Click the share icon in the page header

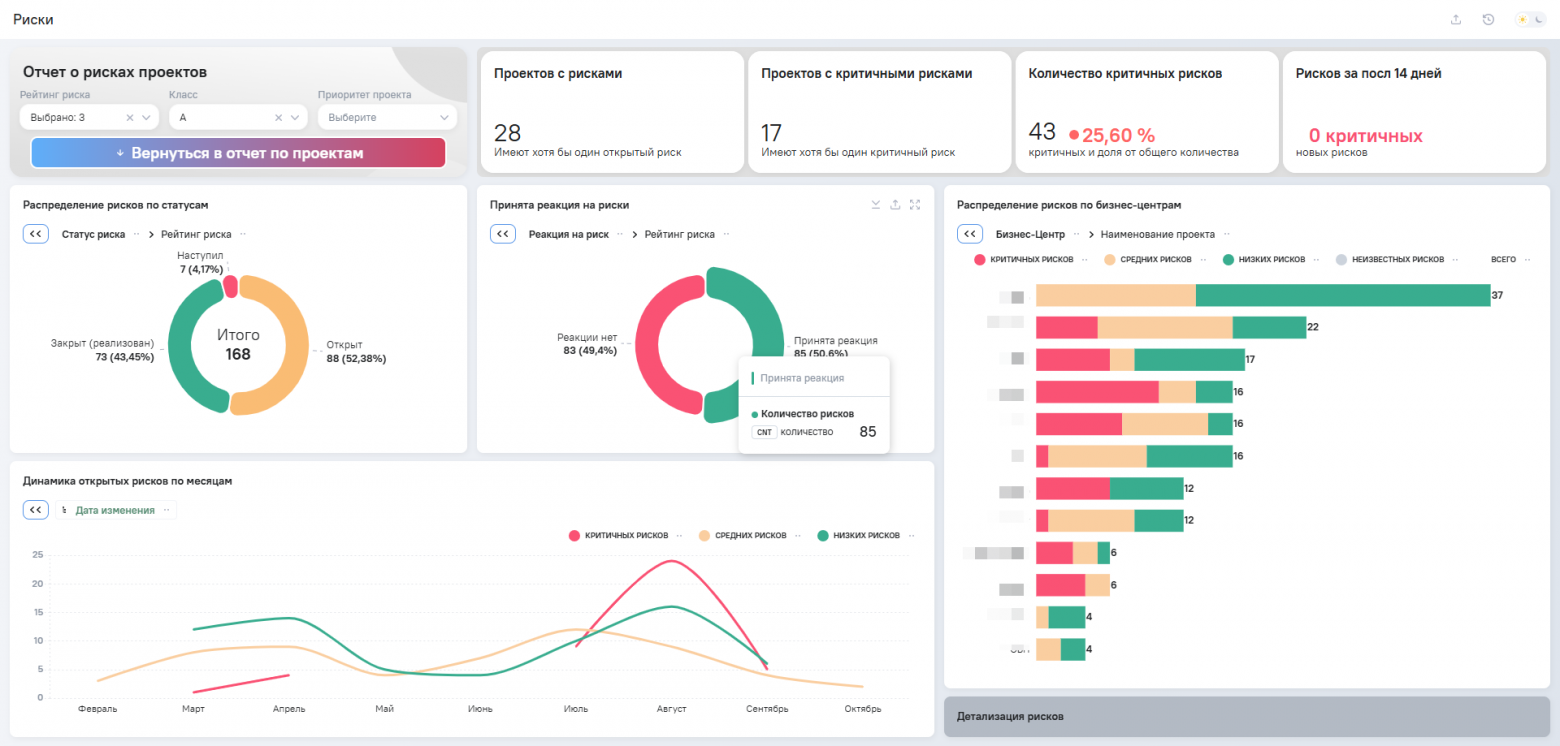coord(1456,19)
